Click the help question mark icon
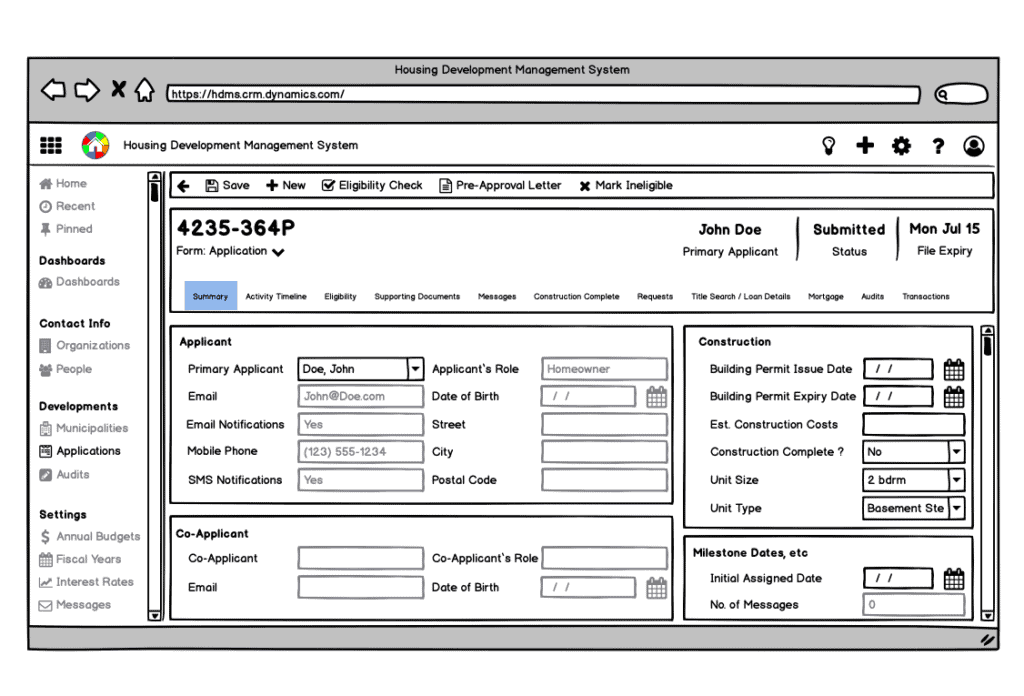 coord(938,146)
